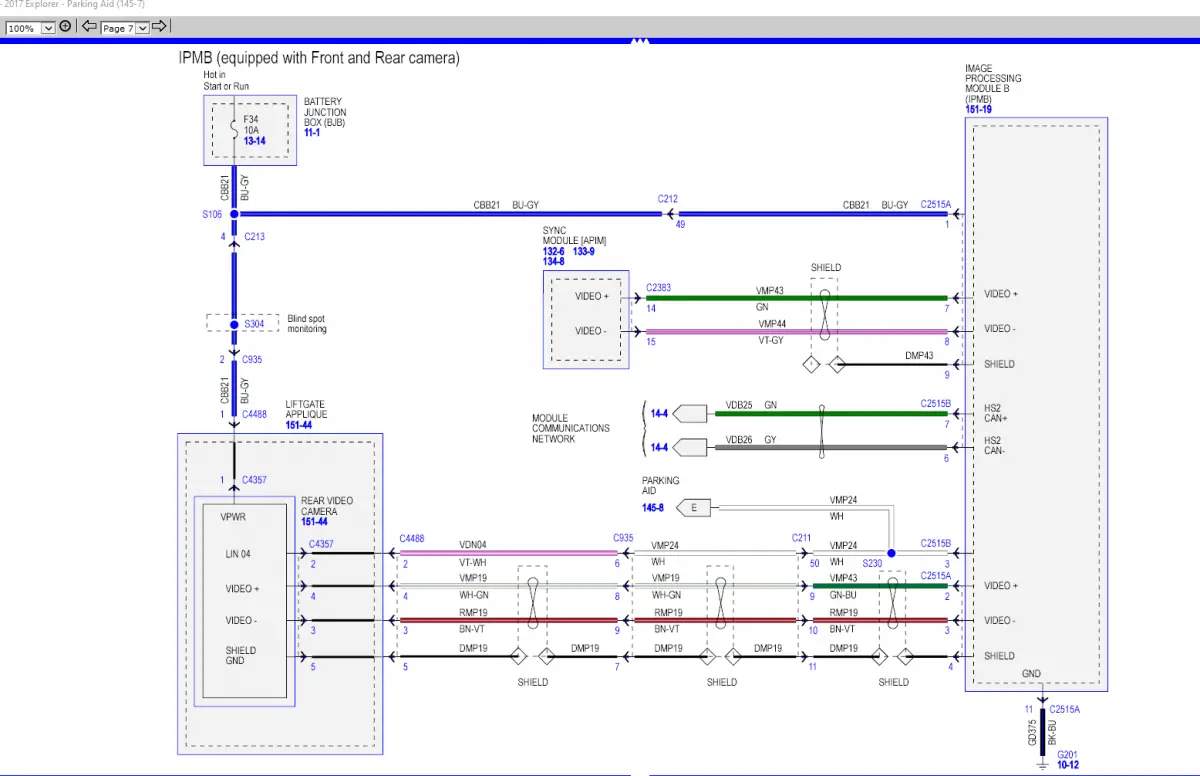Click VPWR pin in rear camera

233,518
